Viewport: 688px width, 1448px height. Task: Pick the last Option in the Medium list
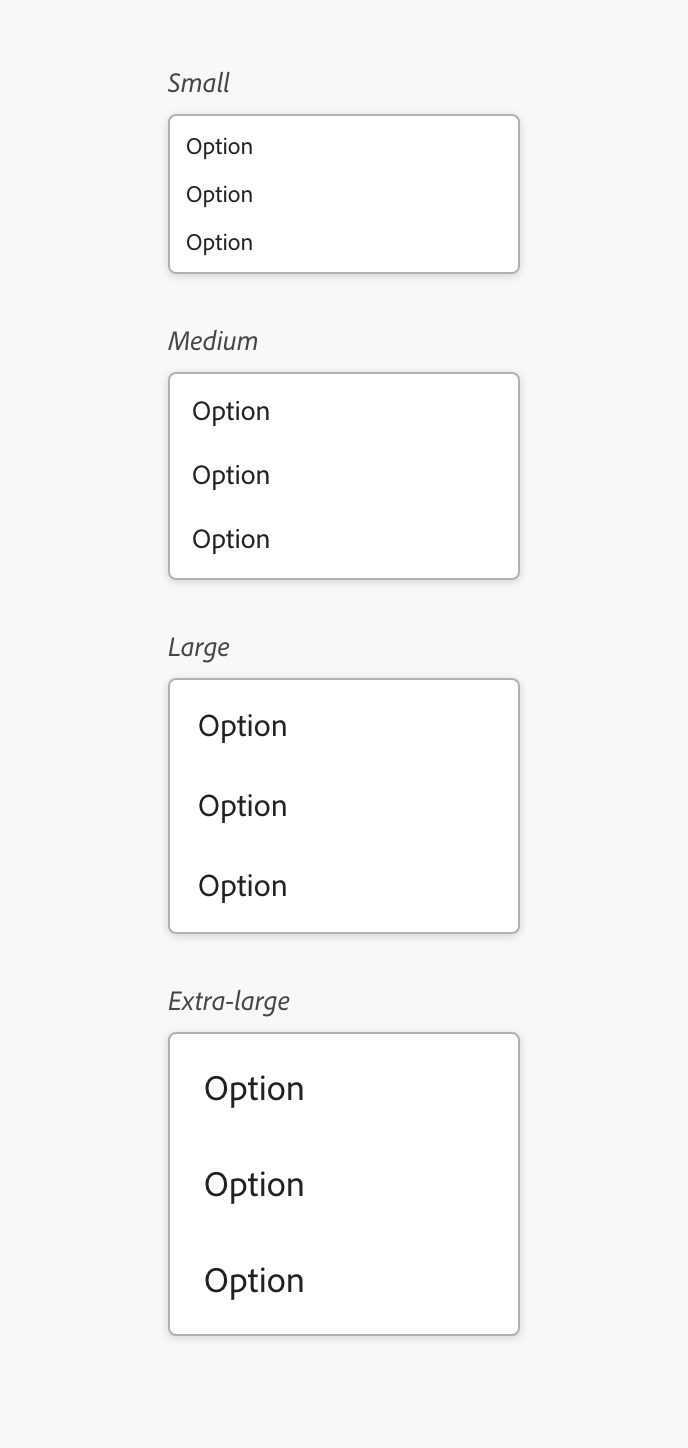[x=231, y=540]
